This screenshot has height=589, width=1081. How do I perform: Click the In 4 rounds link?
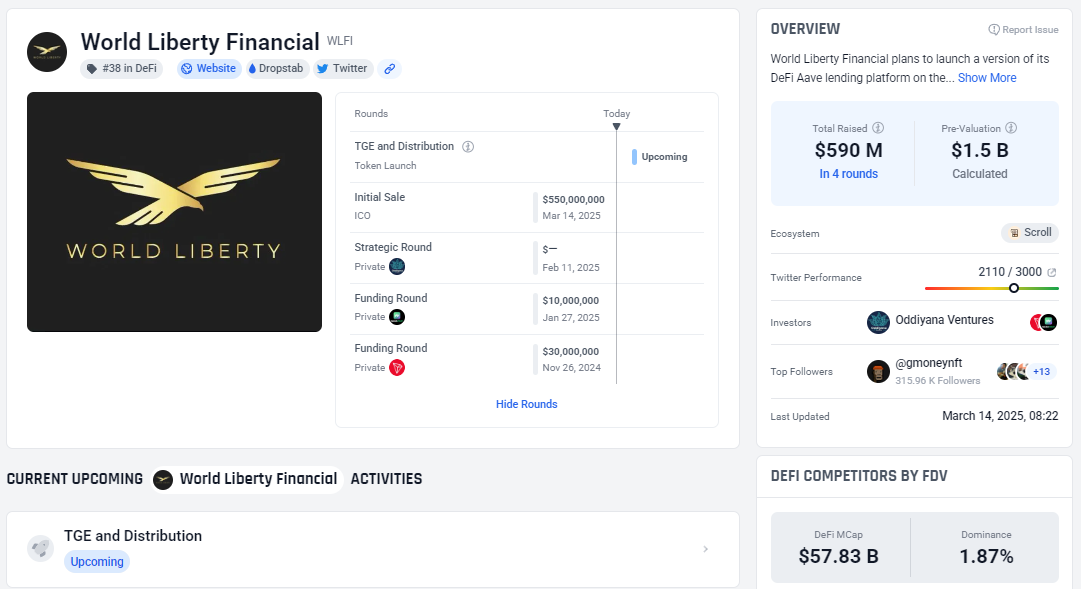coord(848,174)
